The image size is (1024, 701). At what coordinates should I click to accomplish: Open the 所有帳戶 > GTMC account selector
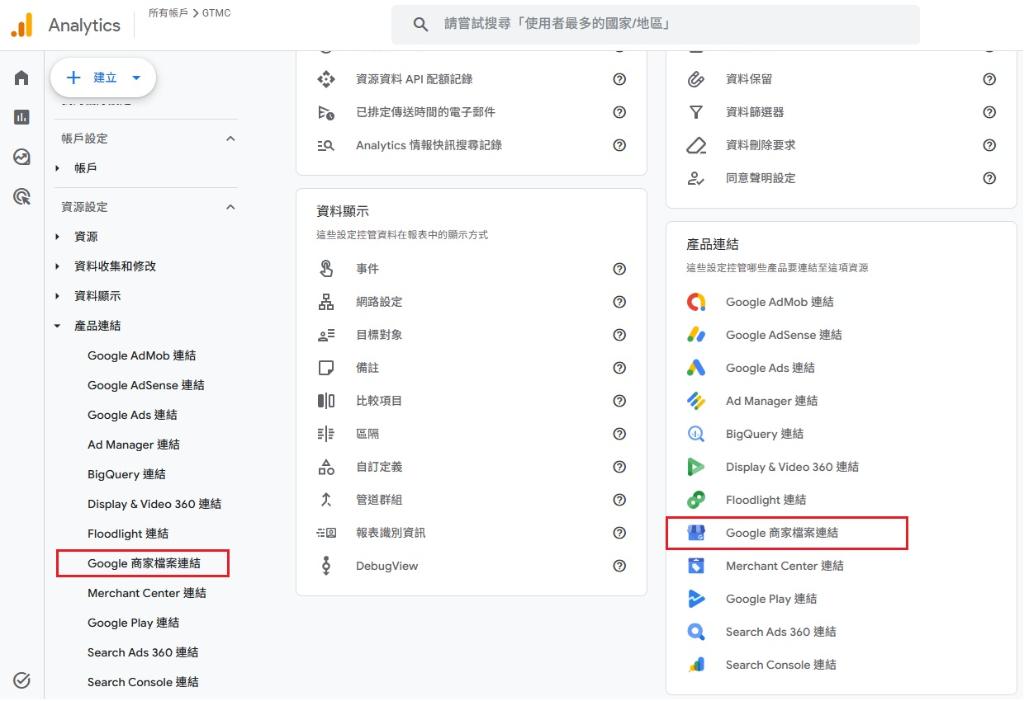[189, 13]
